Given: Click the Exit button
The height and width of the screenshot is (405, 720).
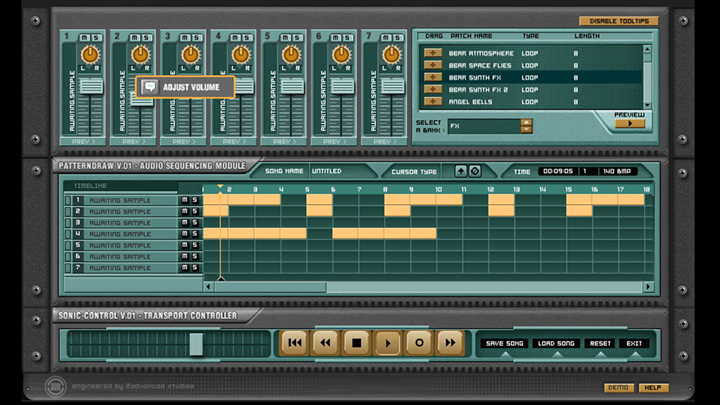Looking at the screenshot, I should point(634,343).
